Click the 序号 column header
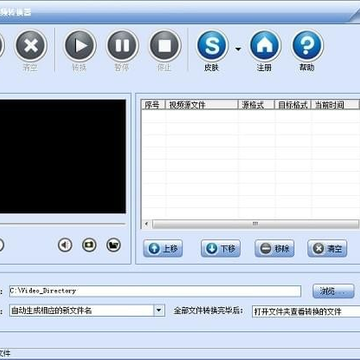The image size is (360, 360). 153,105
